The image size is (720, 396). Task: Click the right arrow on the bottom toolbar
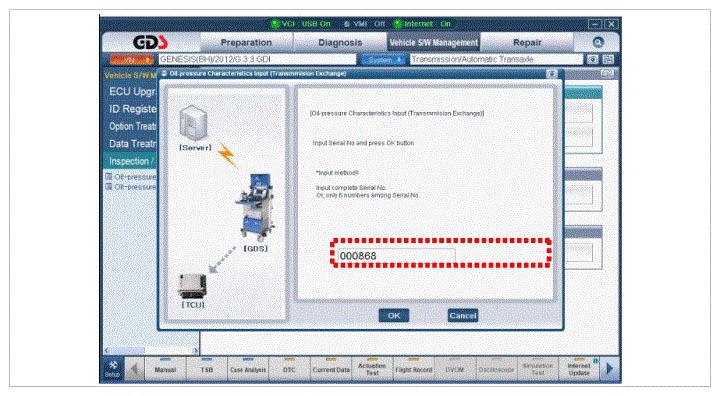pyautogui.click(x=609, y=368)
